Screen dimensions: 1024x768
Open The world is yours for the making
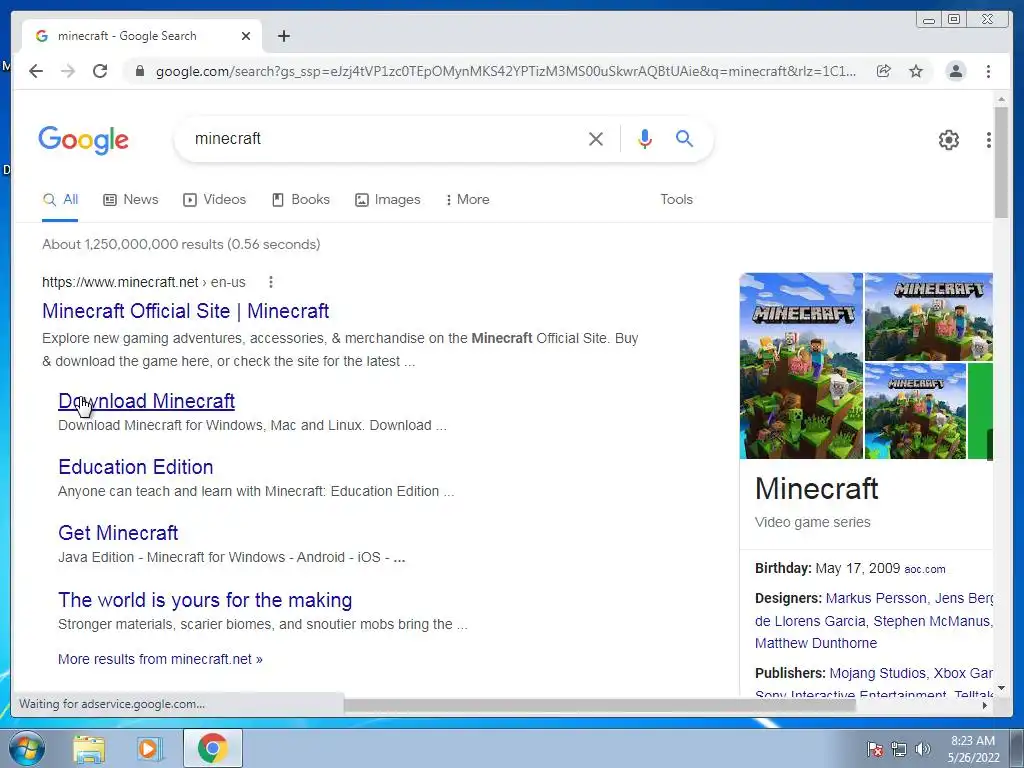(205, 600)
